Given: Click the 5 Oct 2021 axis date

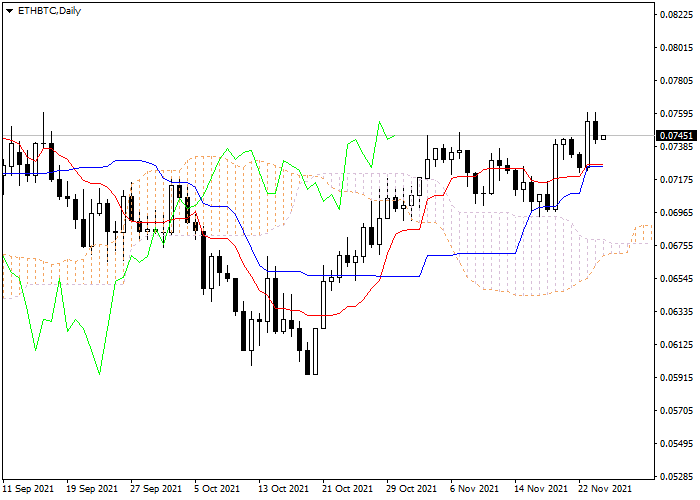Looking at the screenshot, I should [x=218, y=489].
